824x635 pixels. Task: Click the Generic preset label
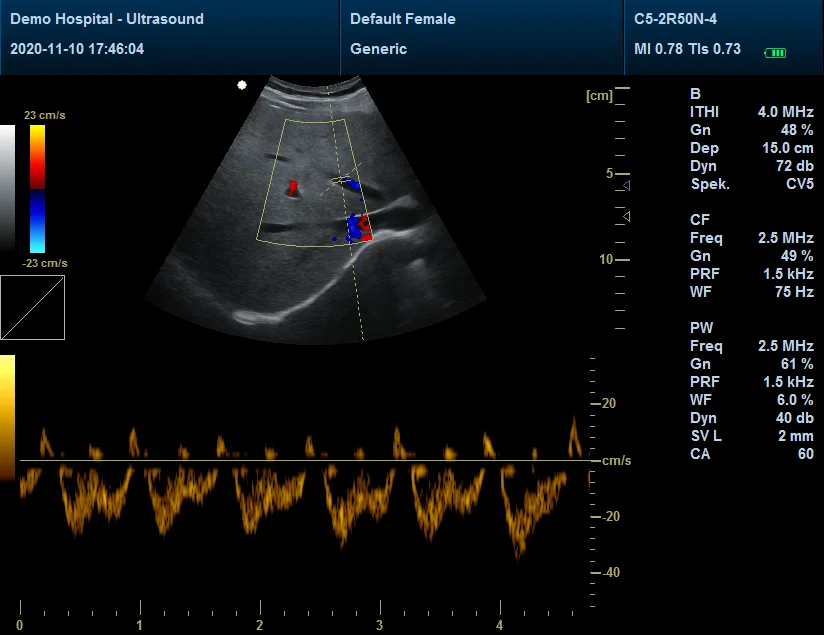[378, 49]
